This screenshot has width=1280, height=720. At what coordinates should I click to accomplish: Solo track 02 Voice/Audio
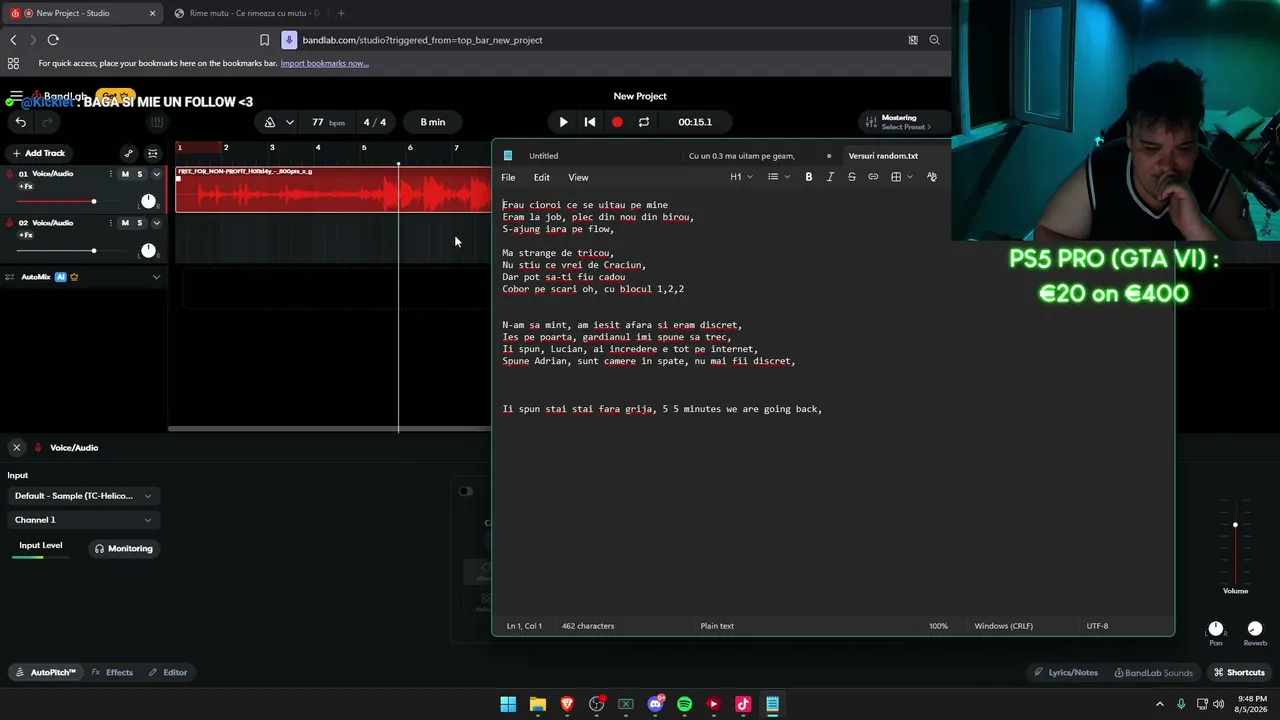click(140, 223)
